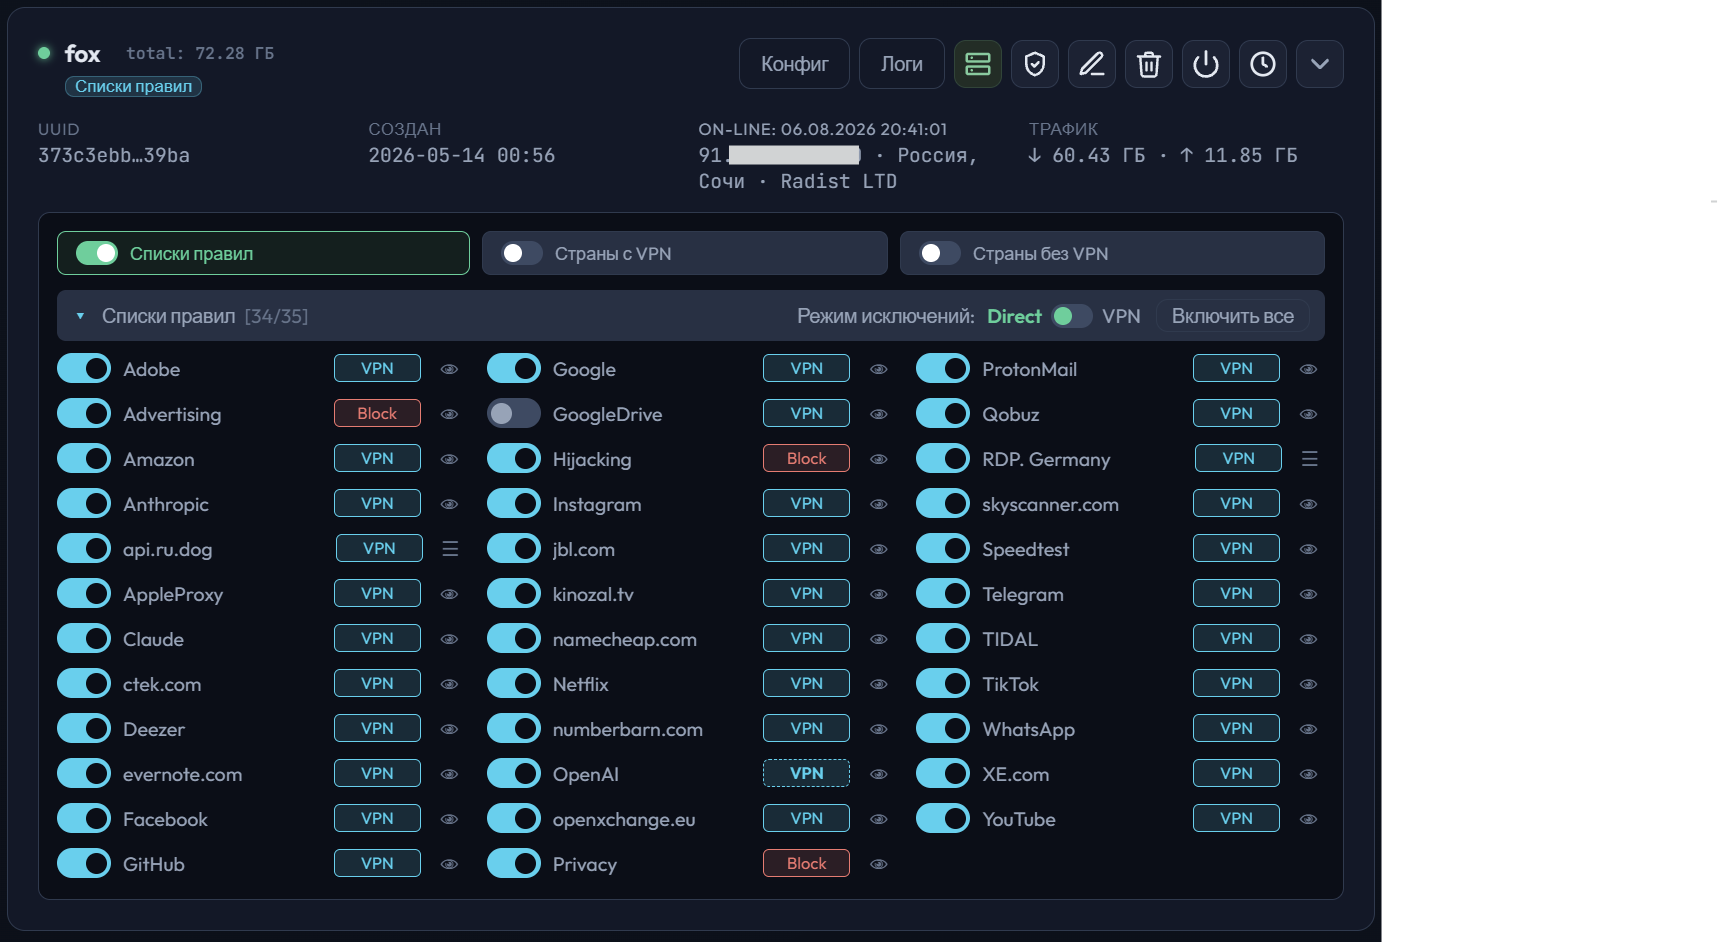This screenshot has height=942, width=1718.
Task: Click the clock history icon button
Action: [x=1262, y=64]
